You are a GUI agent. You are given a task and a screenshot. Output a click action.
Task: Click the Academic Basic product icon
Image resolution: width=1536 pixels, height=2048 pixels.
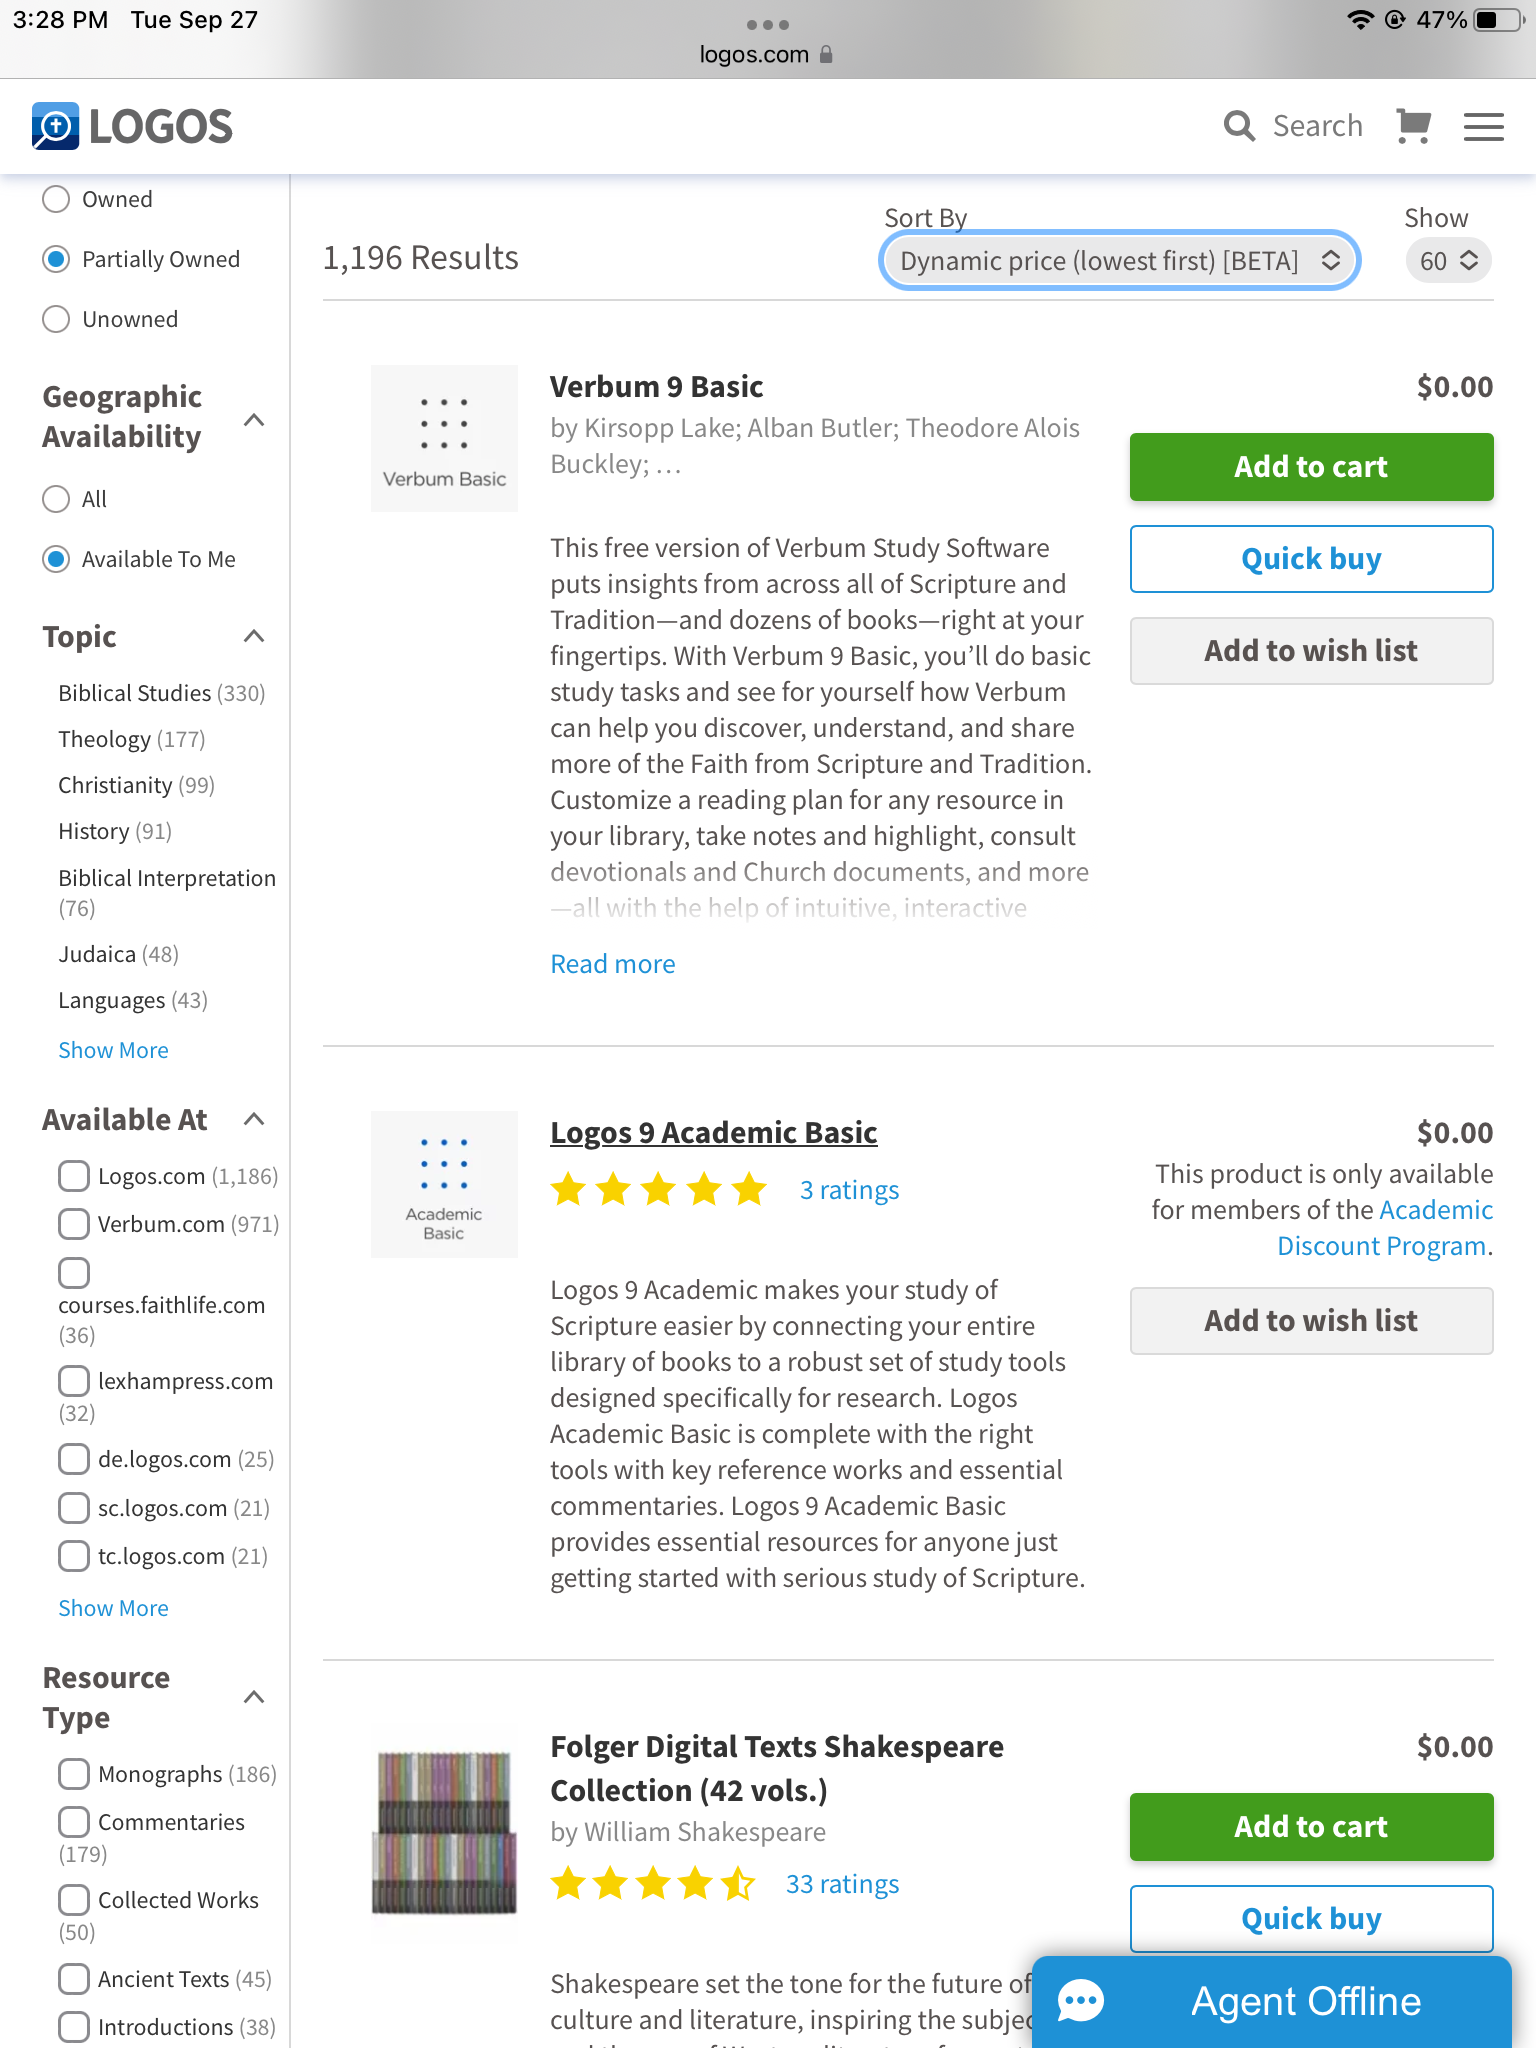click(444, 1184)
